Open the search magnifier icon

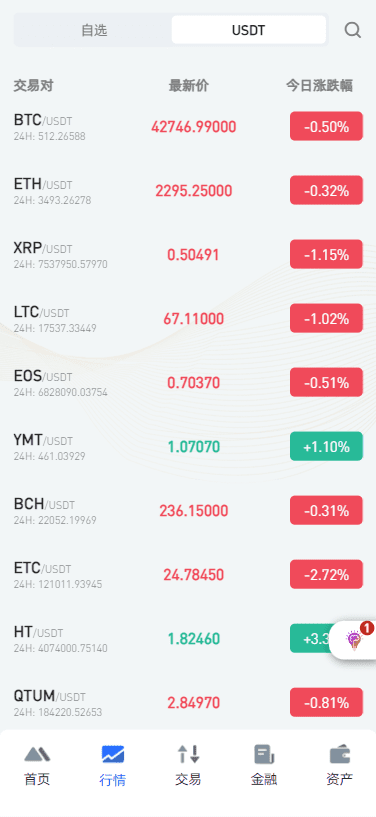tap(353, 30)
